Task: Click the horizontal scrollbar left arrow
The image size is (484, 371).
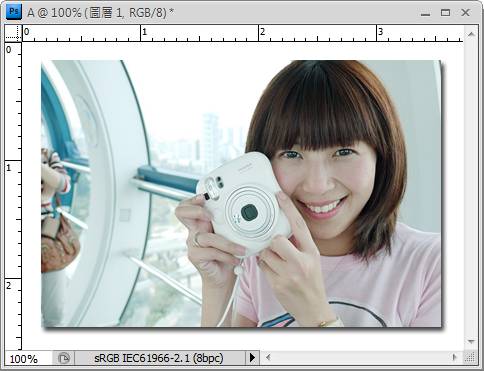Action: (268, 358)
